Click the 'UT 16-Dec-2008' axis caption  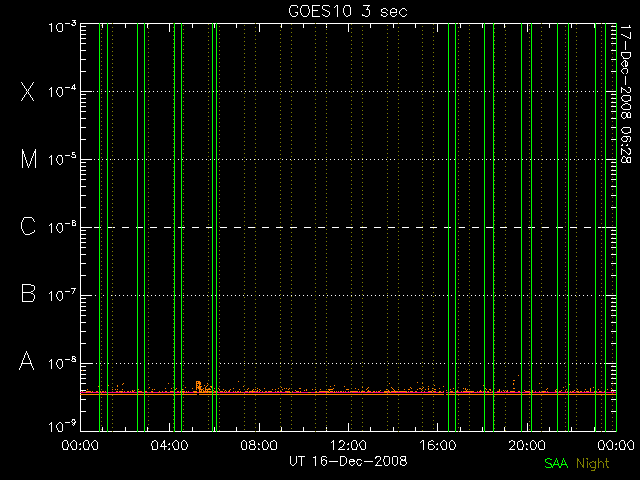[348, 461]
